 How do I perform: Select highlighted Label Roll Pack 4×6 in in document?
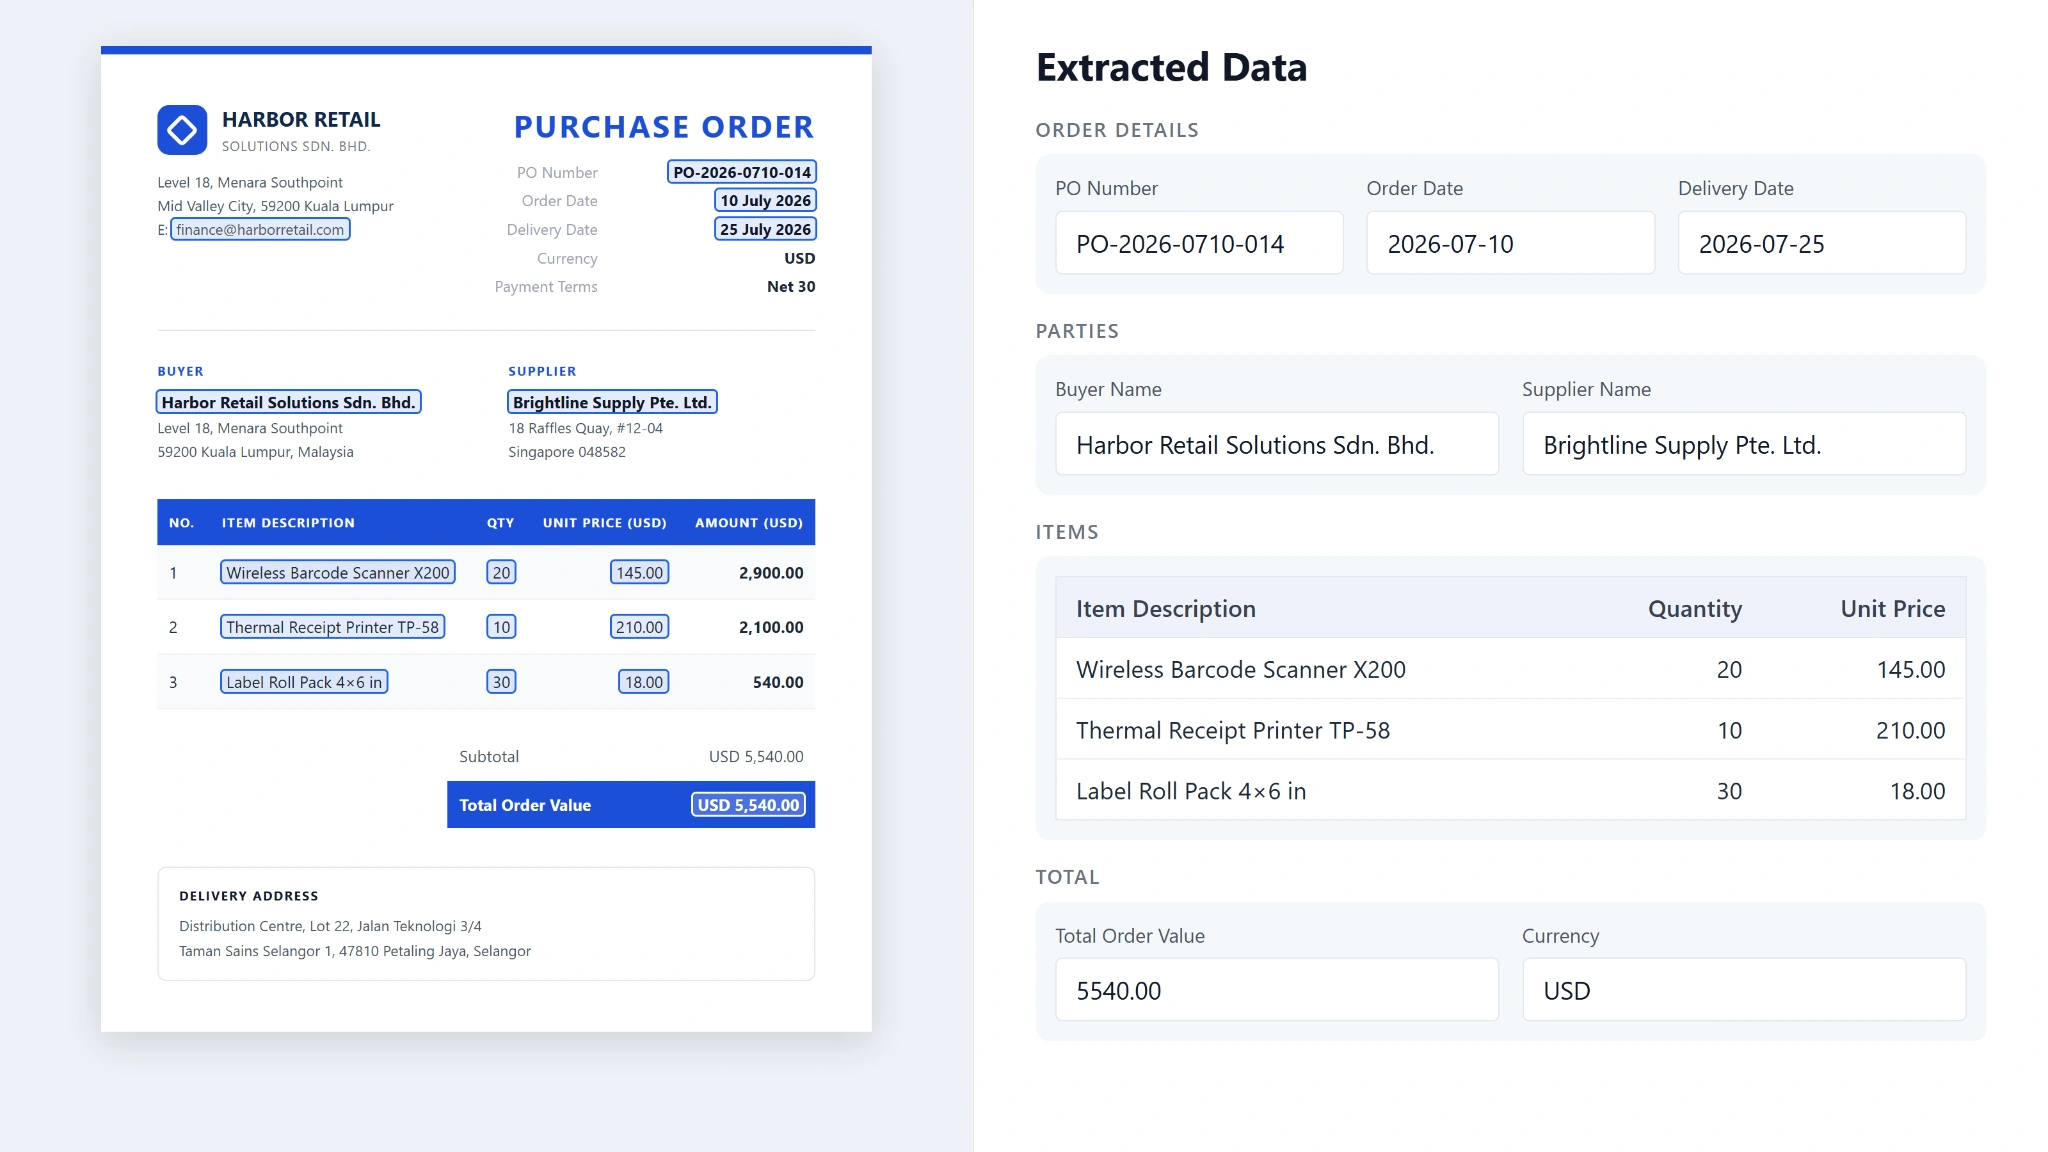click(x=304, y=682)
